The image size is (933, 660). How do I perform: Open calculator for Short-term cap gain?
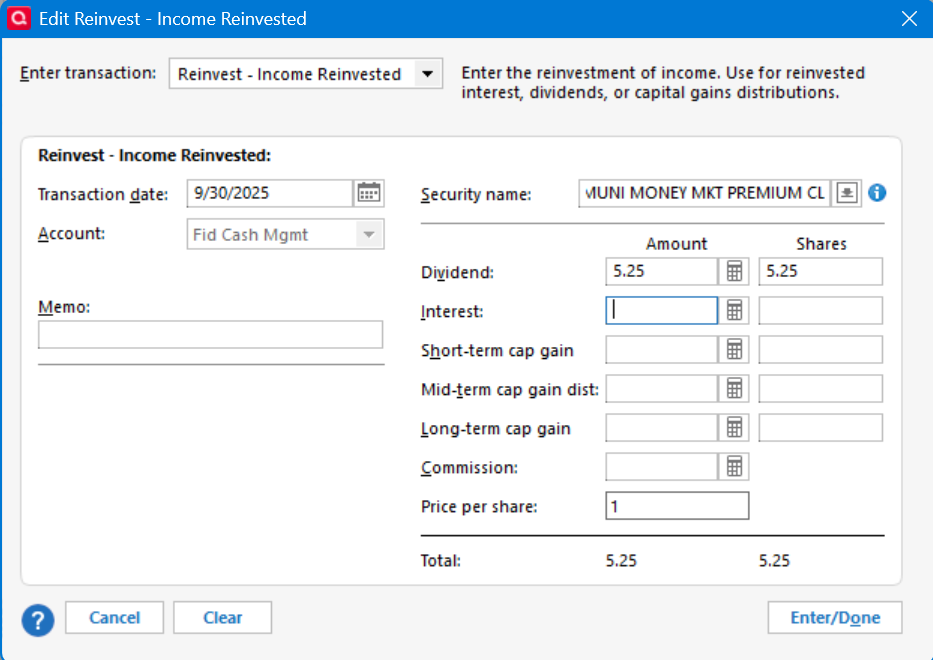pyautogui.click(x=734, y=350)
